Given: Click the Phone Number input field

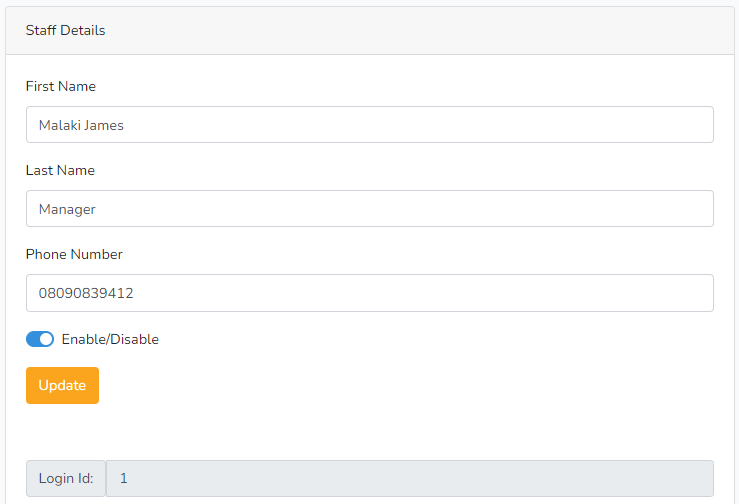Looking at the screenshot, I should click(369, 293).
